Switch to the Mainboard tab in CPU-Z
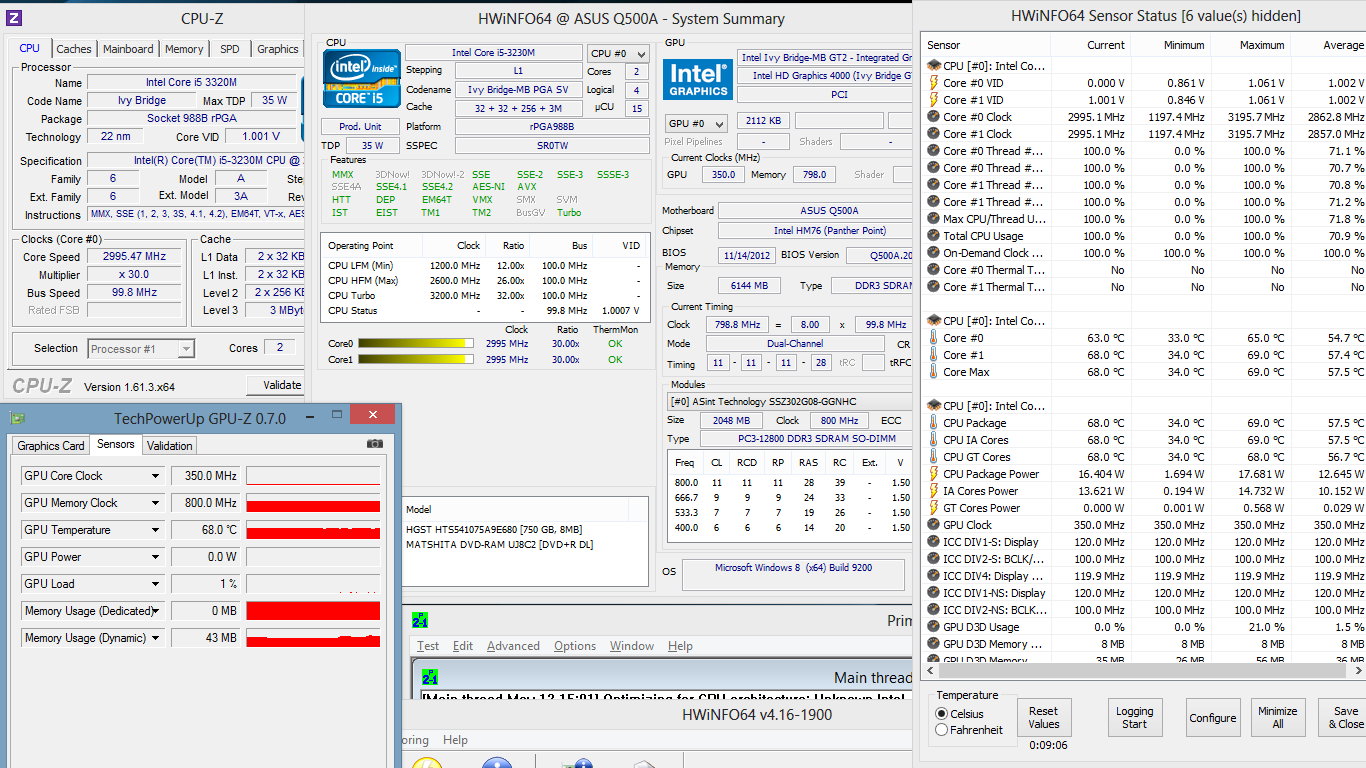The image size is (1366, 768). [x=128, y=49]
